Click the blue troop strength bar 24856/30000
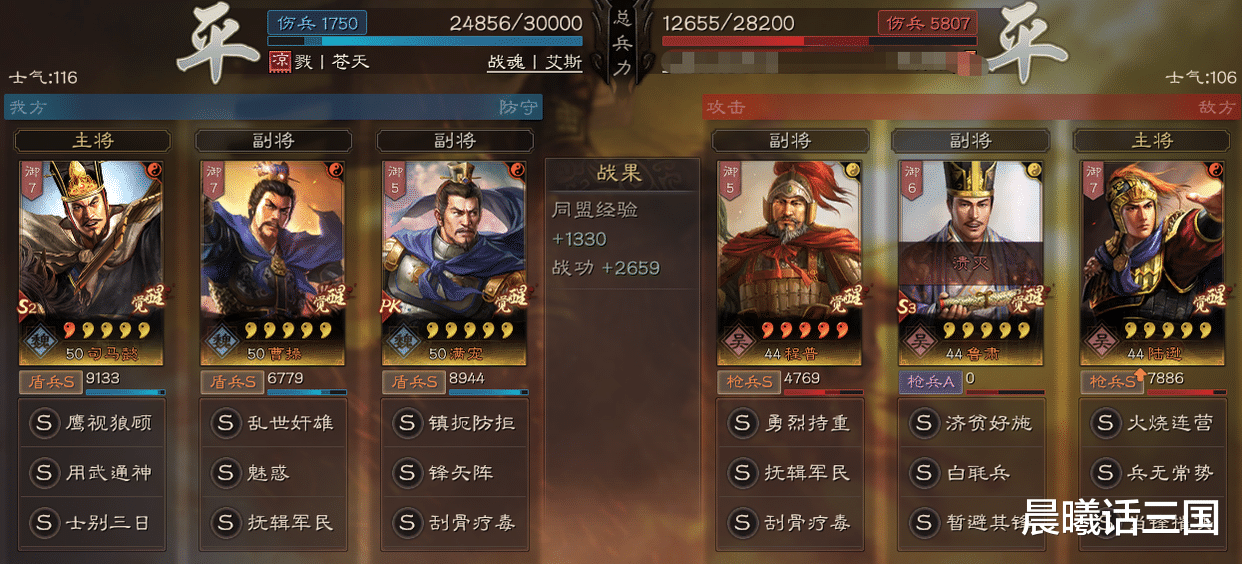 (425, 42)
